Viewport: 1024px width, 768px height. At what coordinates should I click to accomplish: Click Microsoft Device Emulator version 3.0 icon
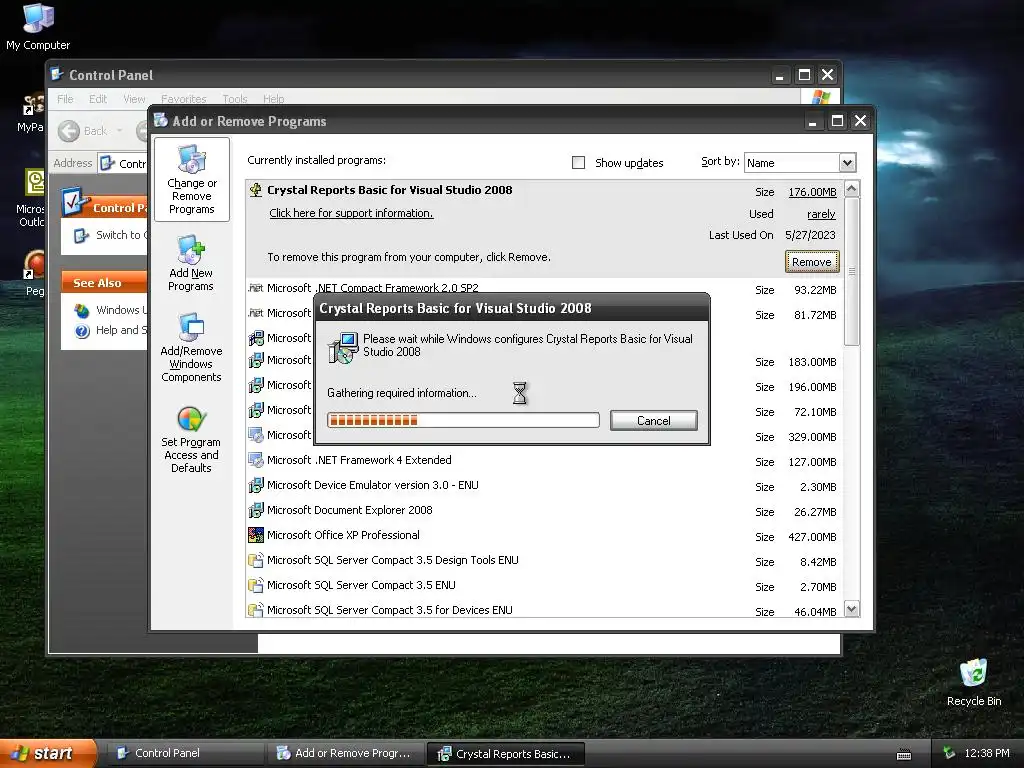[256, 486]
